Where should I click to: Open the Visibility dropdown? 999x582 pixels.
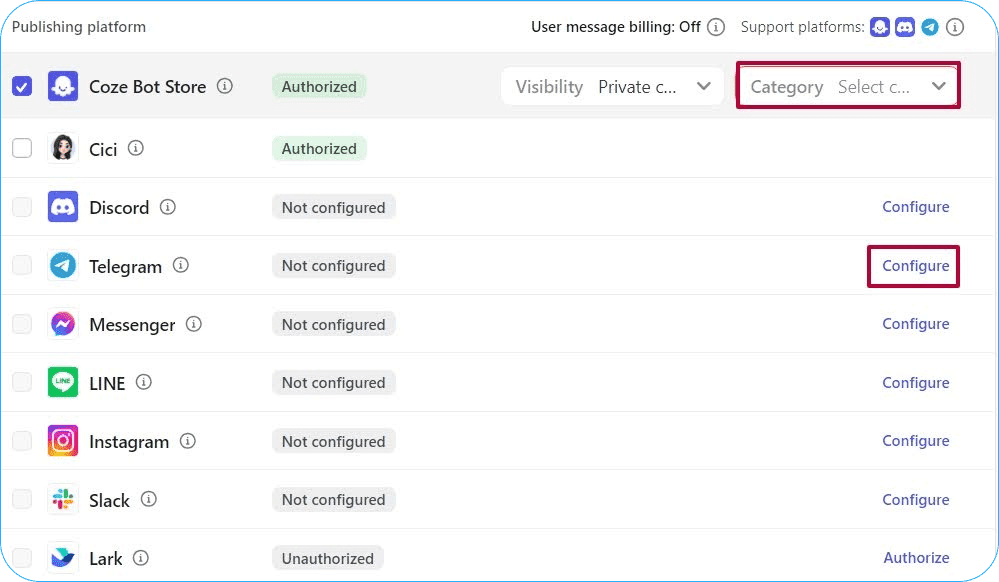point(612,86)
